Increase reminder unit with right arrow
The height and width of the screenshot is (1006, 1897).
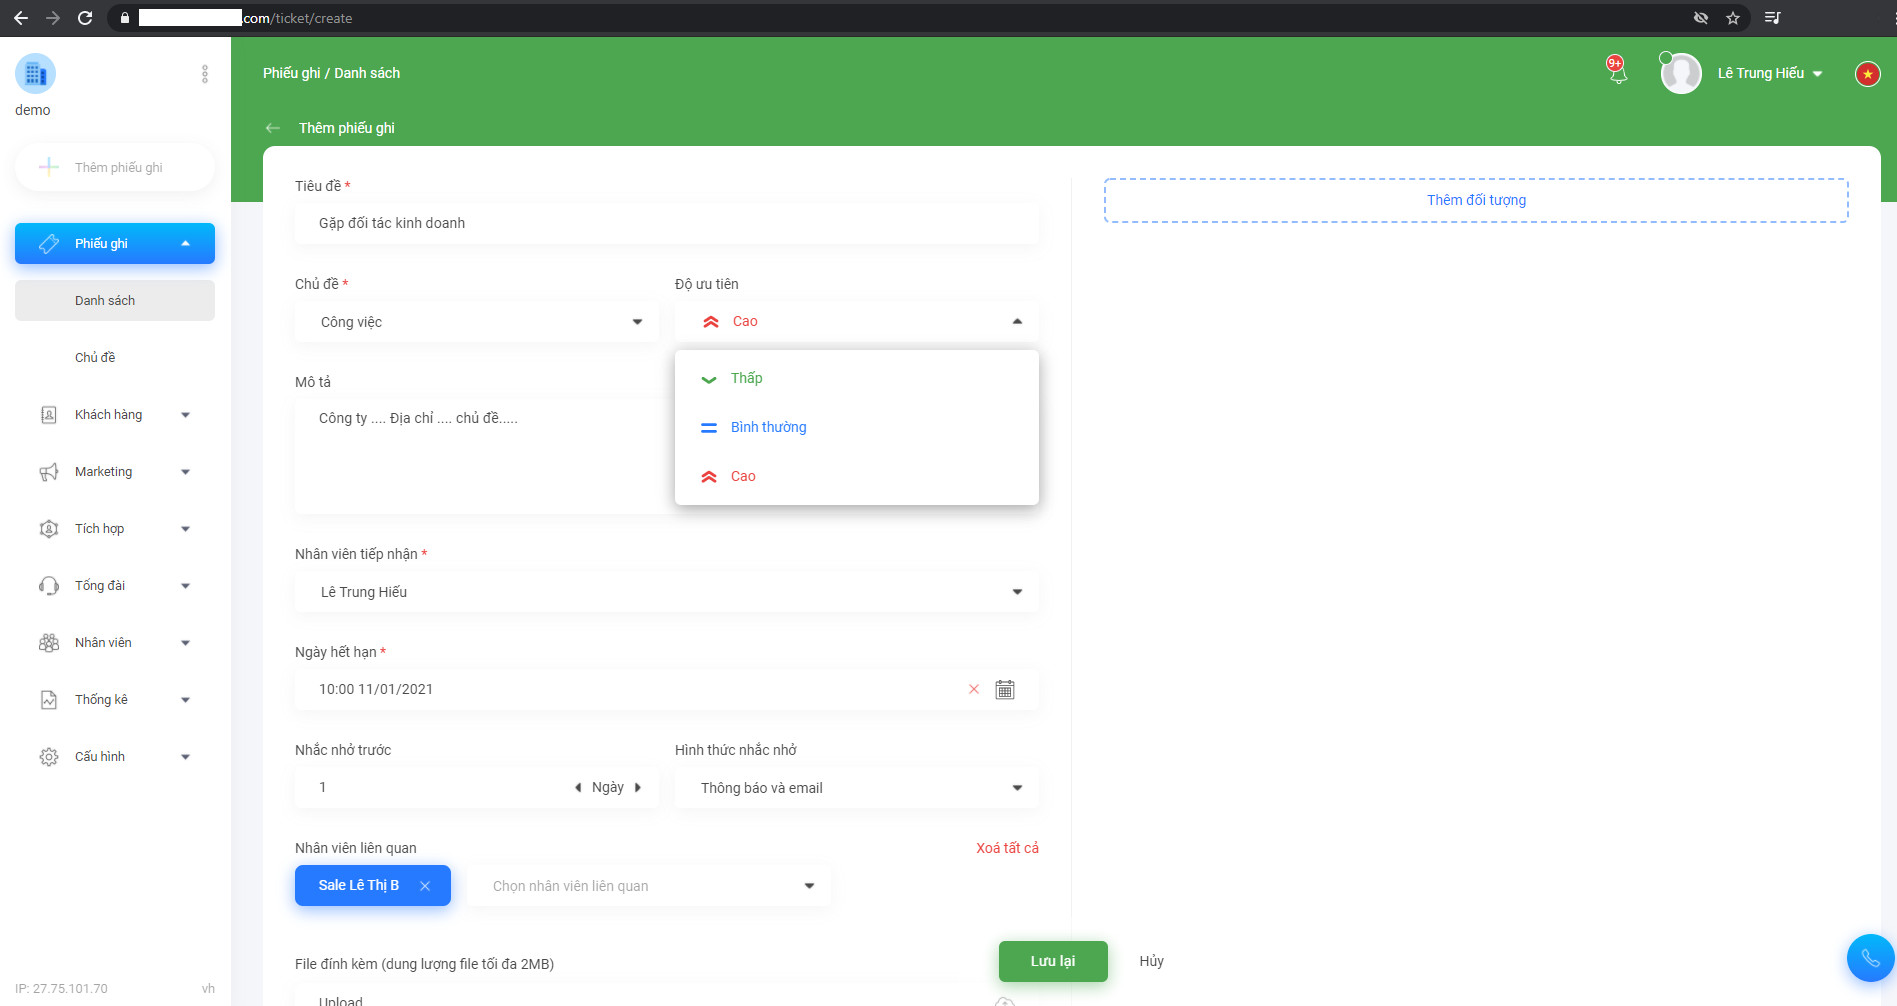click(x=638, y=787)
